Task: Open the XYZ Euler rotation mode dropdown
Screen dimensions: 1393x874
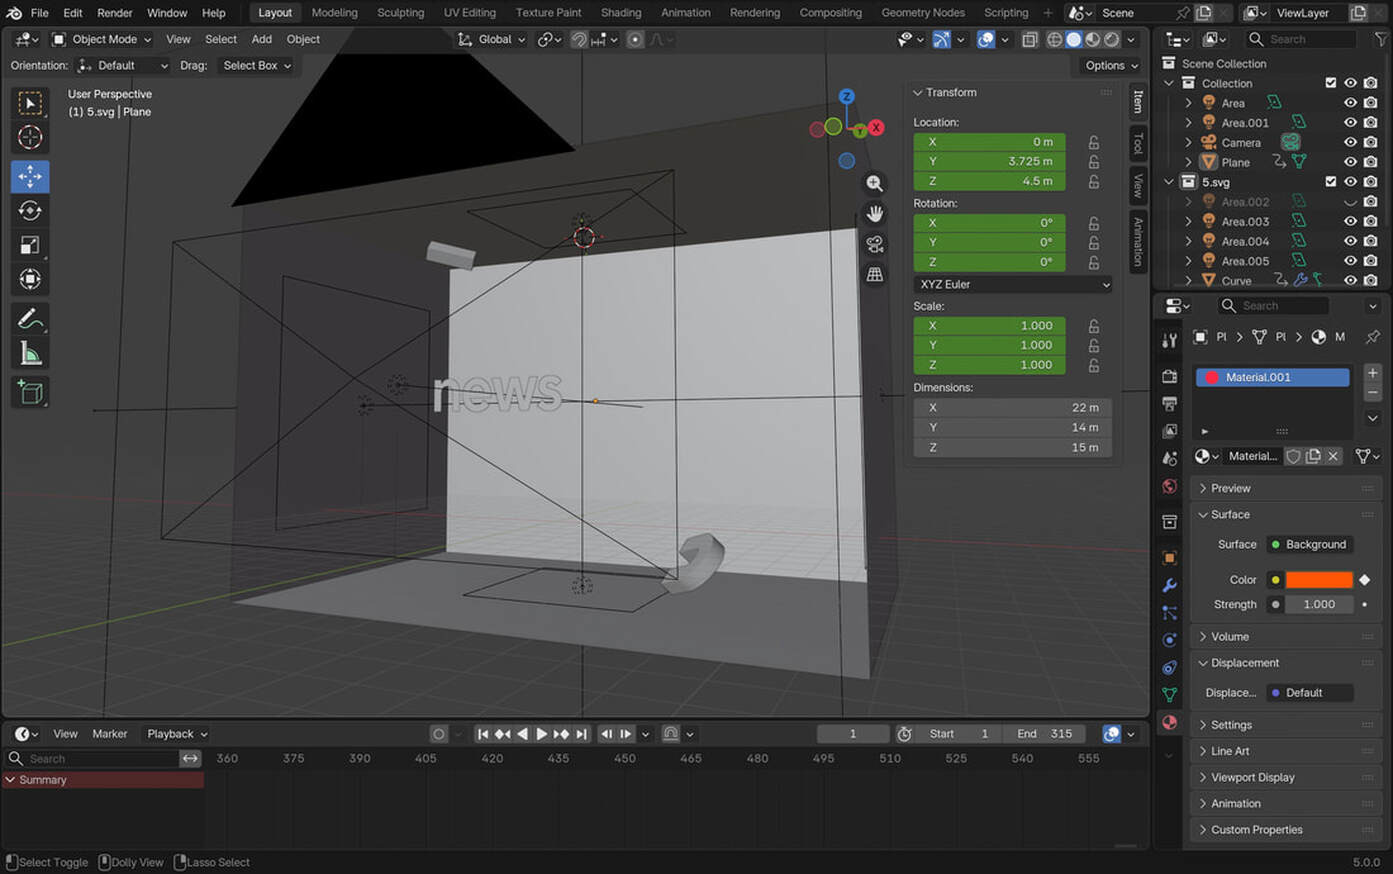Action: click(x=1012, y=285)
